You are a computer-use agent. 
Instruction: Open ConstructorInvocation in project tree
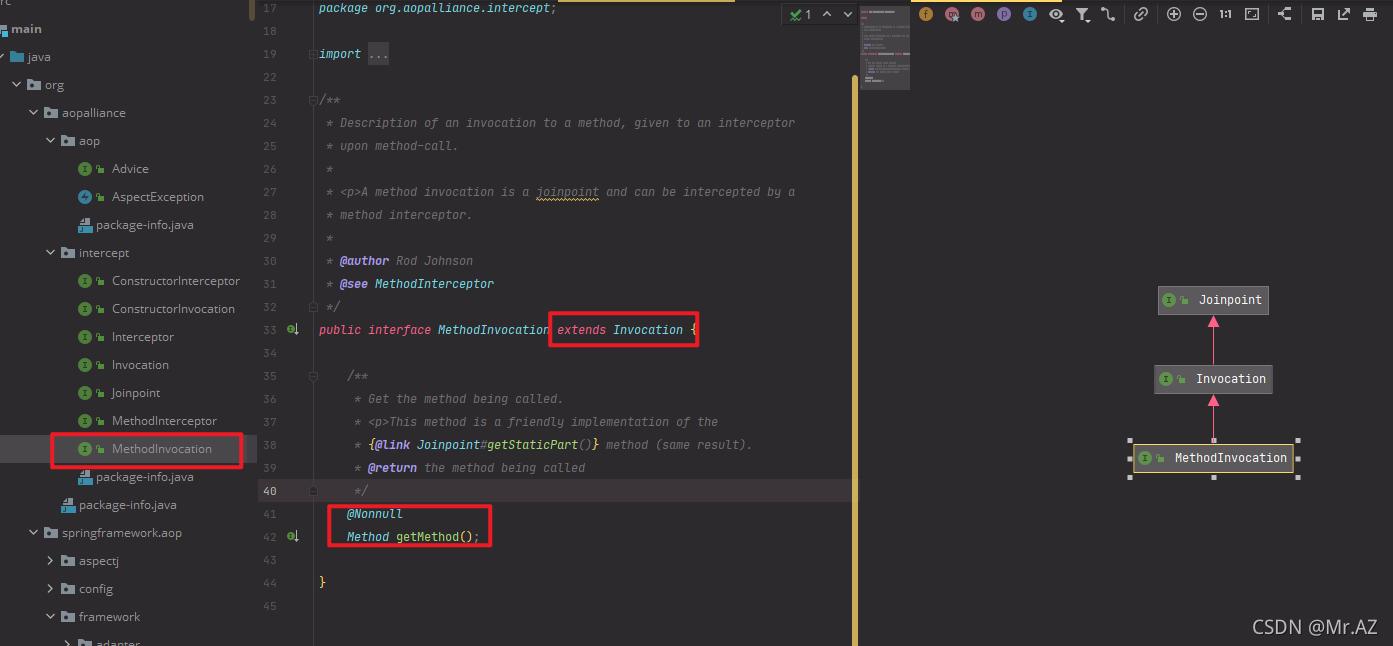tap(173, 309)
